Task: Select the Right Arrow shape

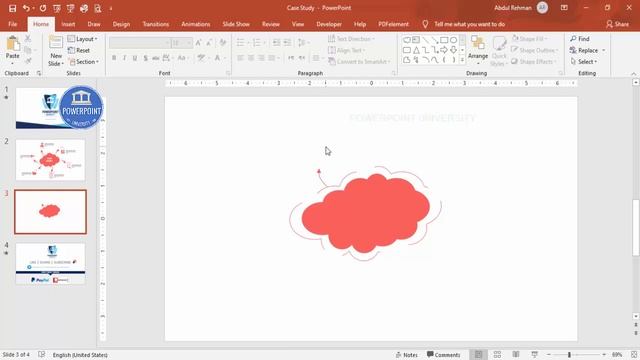Action: pyautogui.click(x=444, y=50)
